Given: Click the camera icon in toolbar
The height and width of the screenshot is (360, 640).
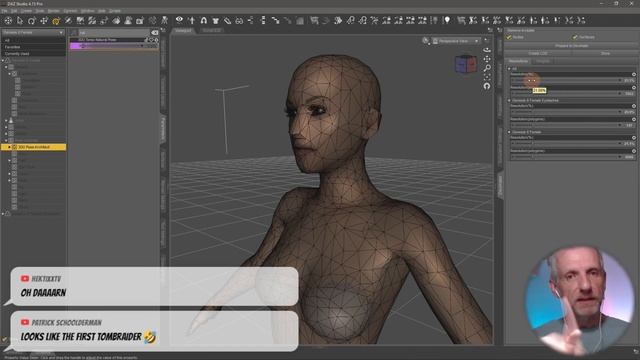Looking at the screenshot, I should click(140, 20).
